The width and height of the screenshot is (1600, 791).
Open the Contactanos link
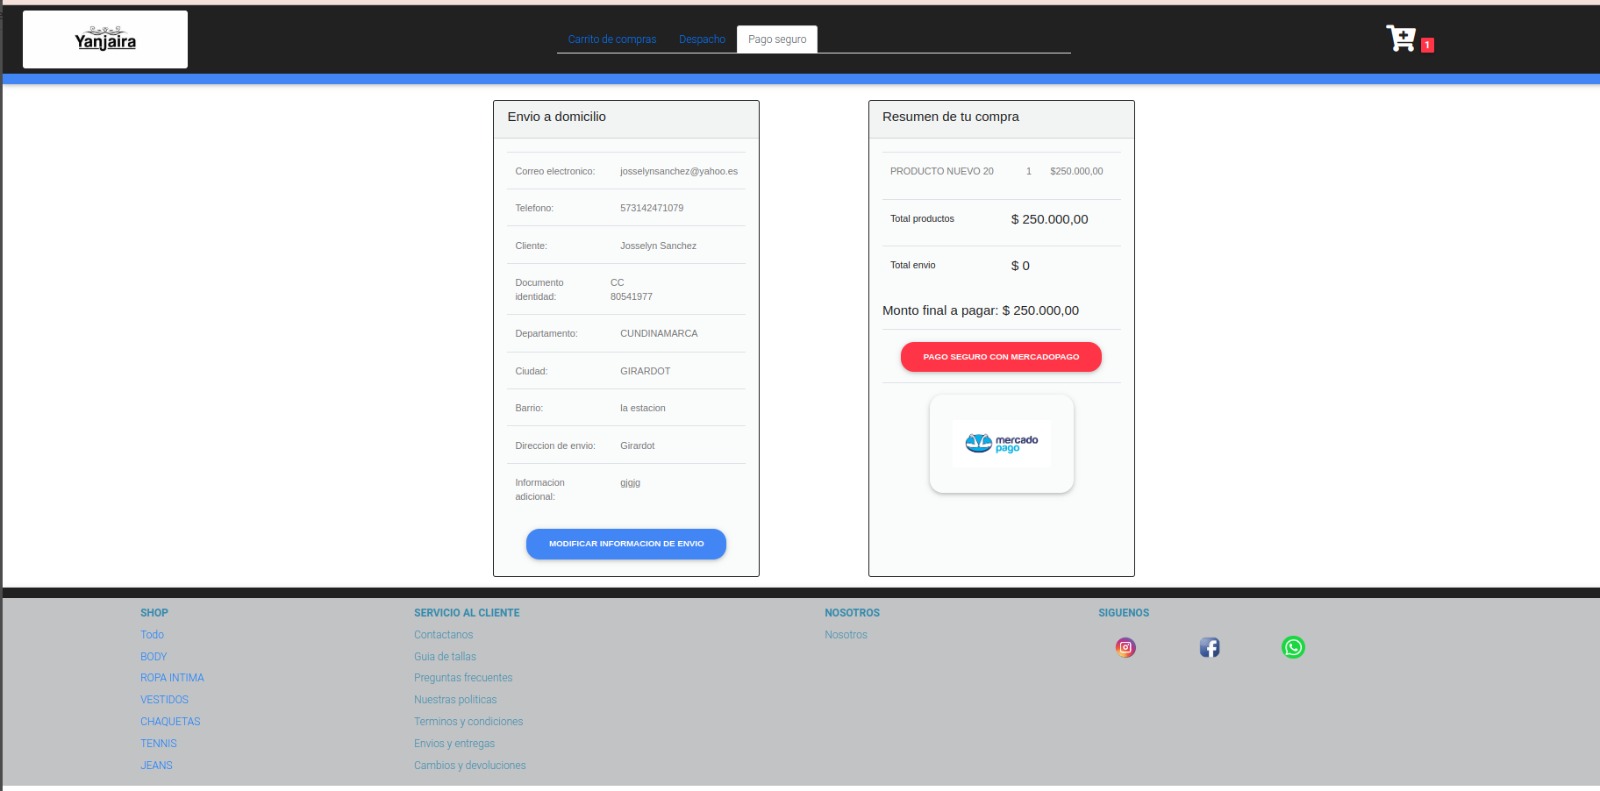(x=443, y=635)
